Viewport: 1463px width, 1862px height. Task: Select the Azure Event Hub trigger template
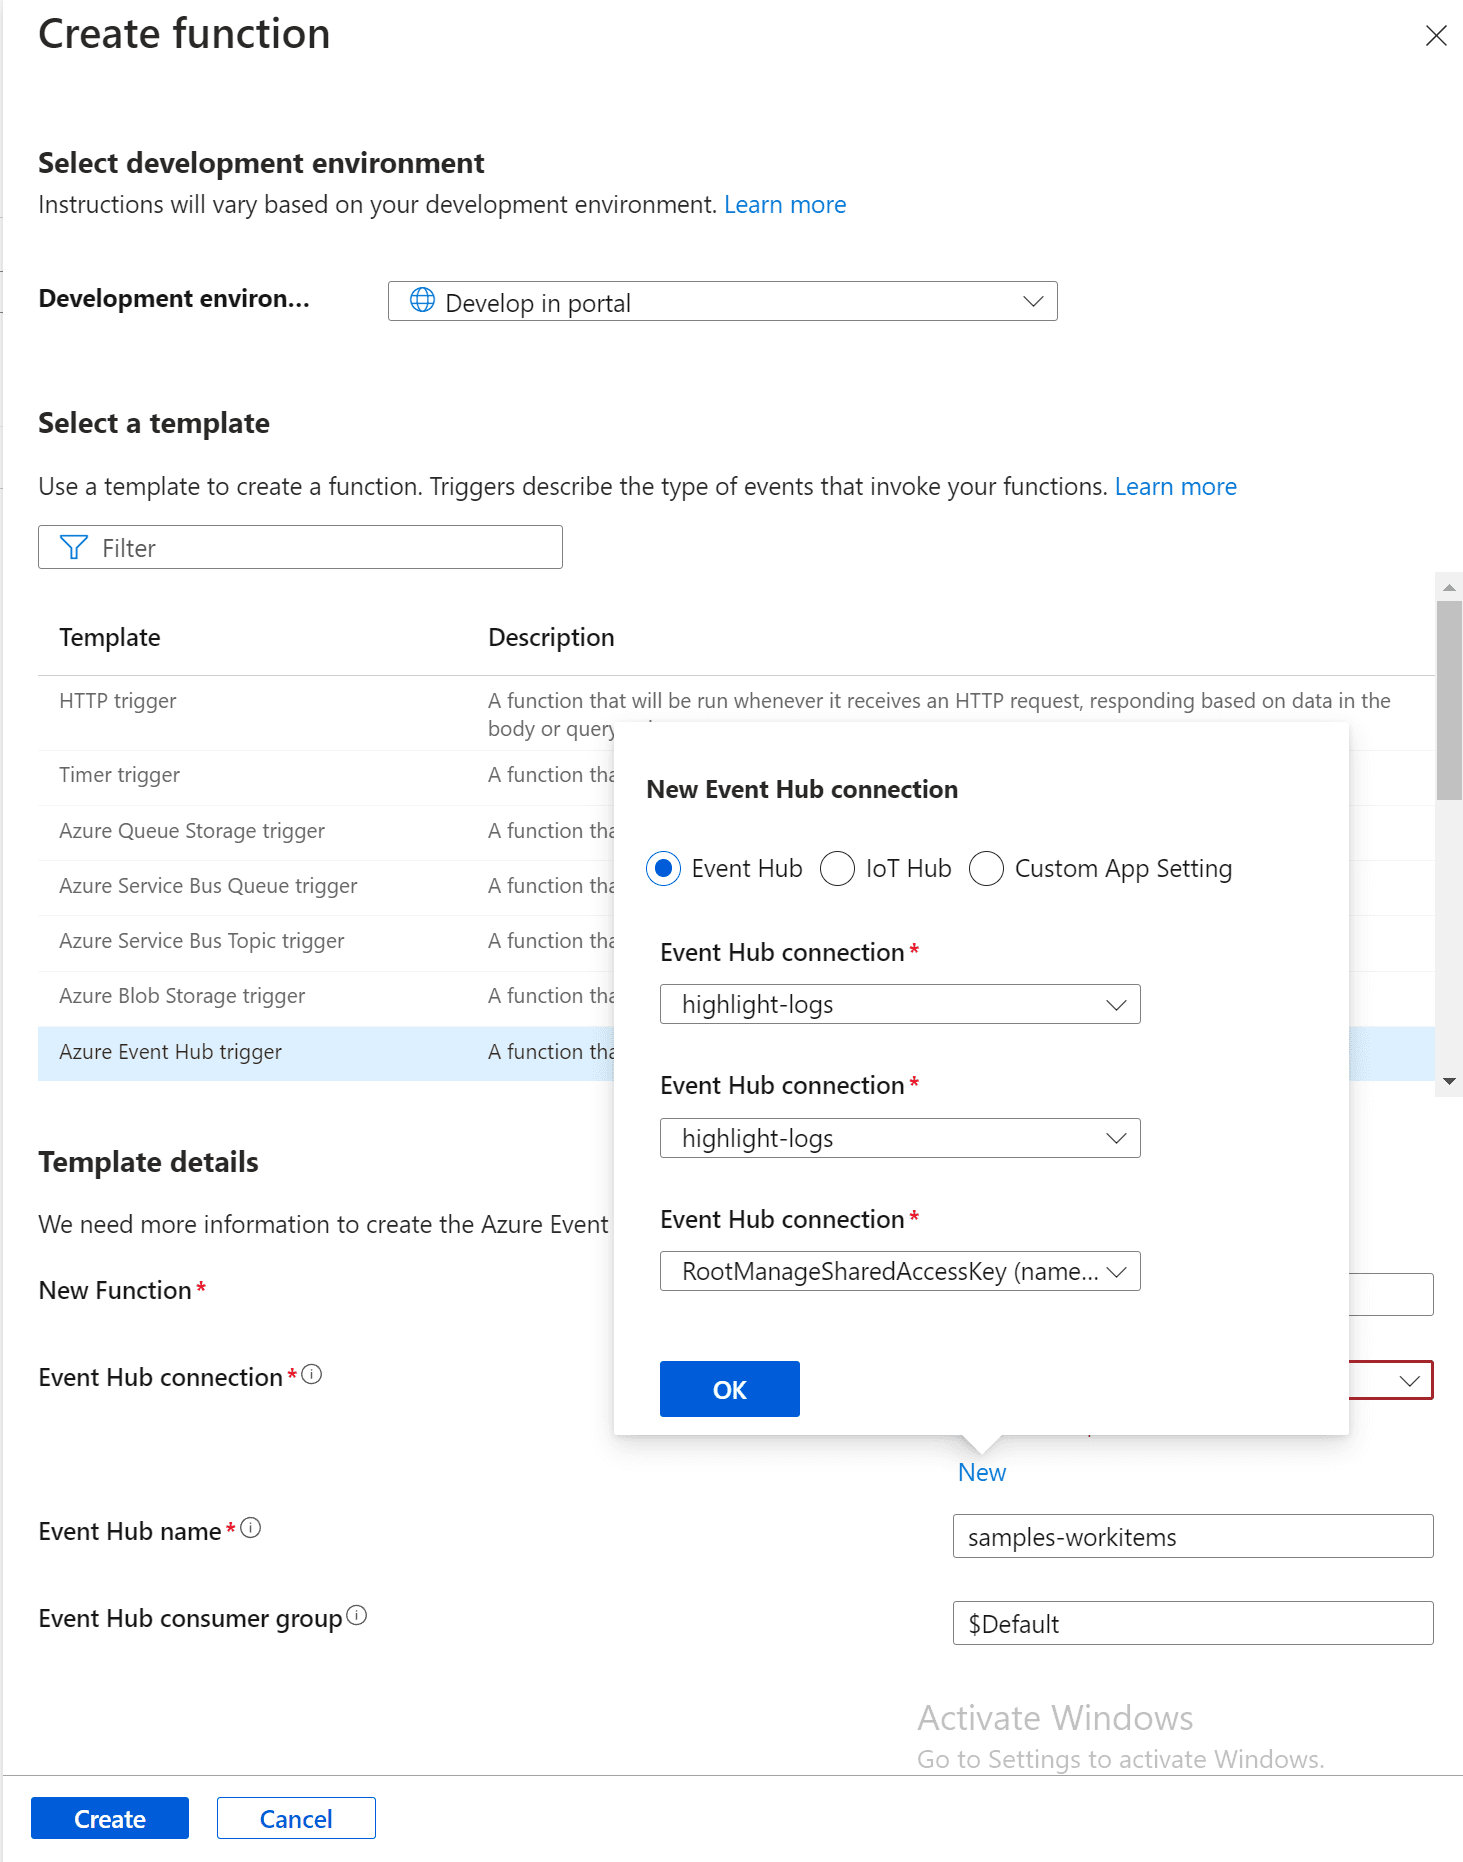point(171,1052)
